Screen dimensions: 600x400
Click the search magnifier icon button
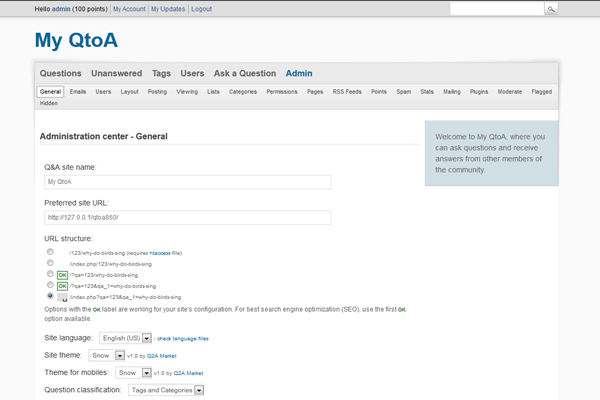[551, 9]
